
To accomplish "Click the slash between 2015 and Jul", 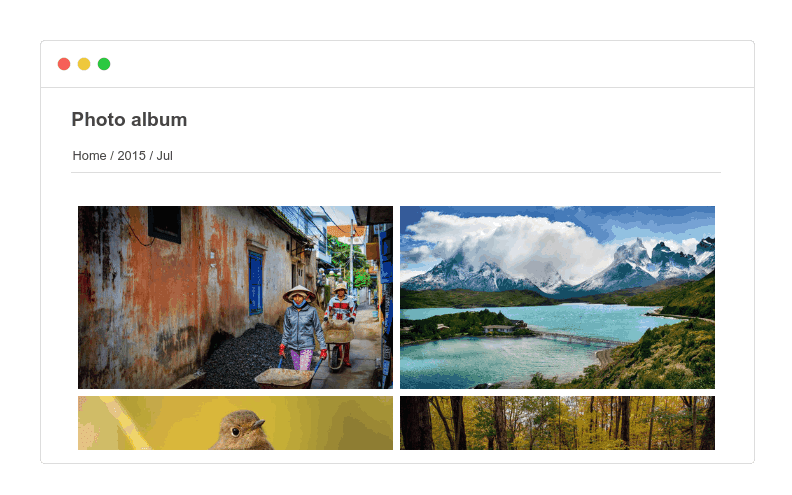I will click(151, 156).
